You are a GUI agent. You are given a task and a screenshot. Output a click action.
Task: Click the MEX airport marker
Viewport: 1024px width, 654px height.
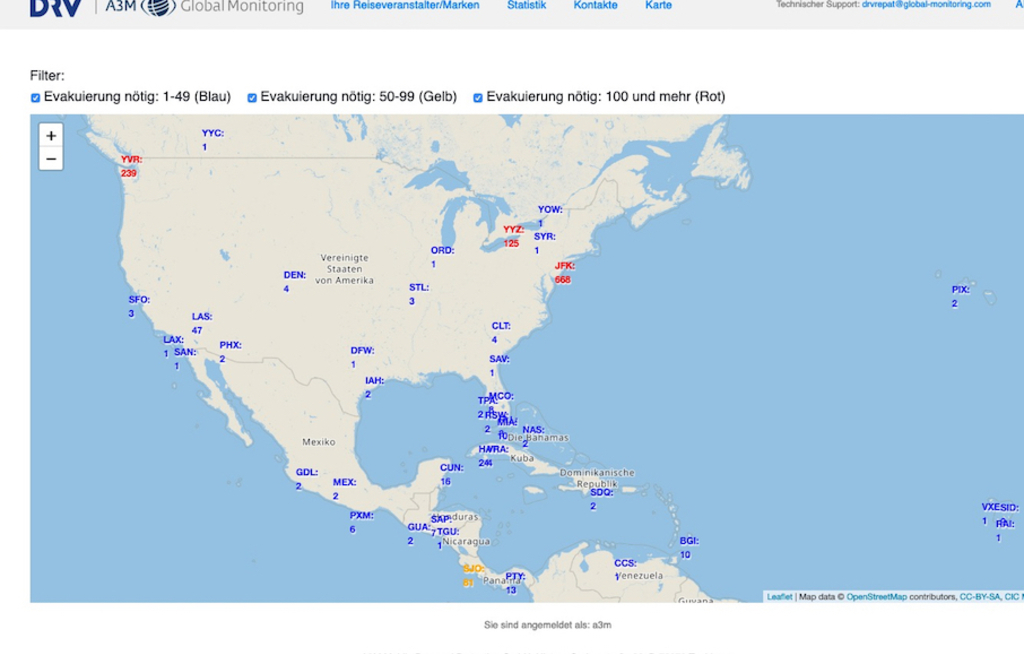(344, 489)
